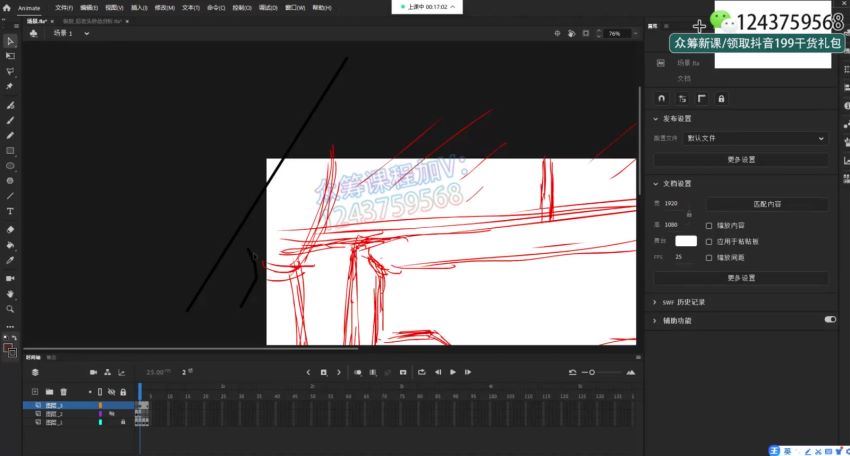850x456 pixels.
Task: Select the Hand tool
Action: click(10, 293)
